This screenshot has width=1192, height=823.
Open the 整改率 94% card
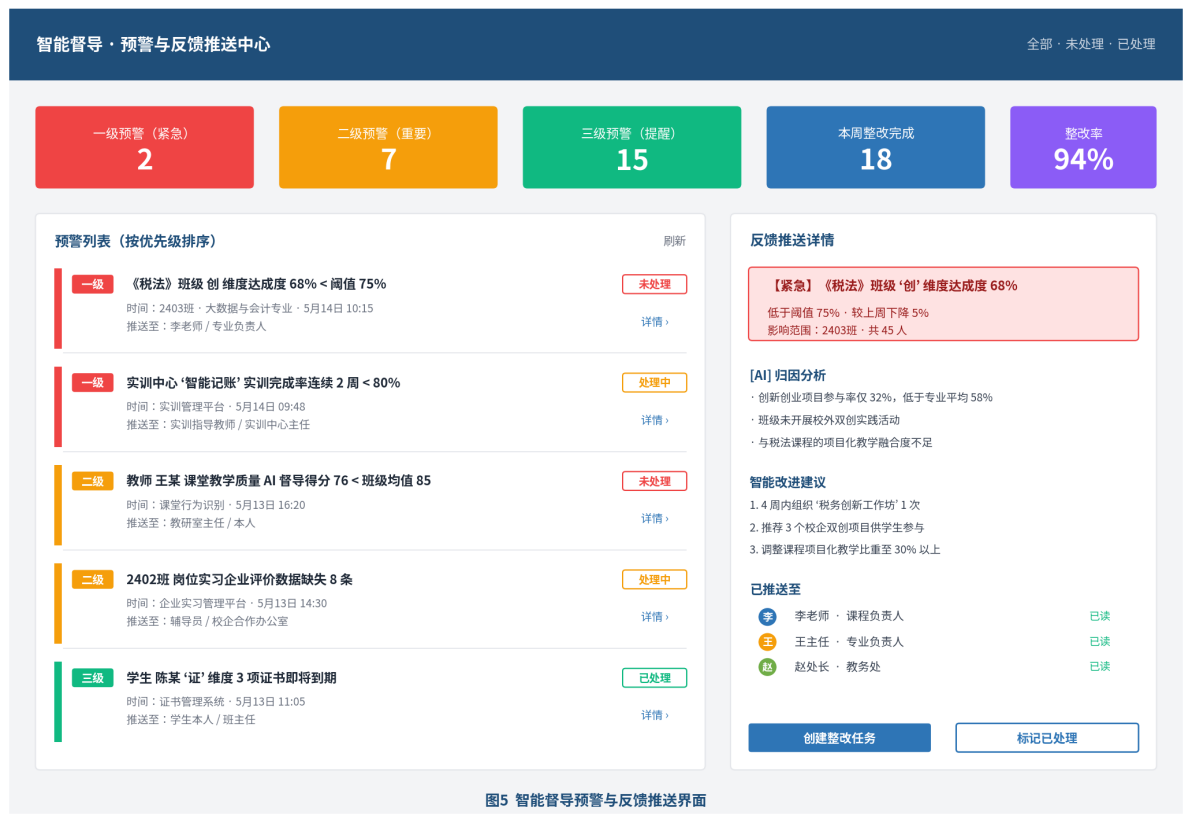point(1083,147)
